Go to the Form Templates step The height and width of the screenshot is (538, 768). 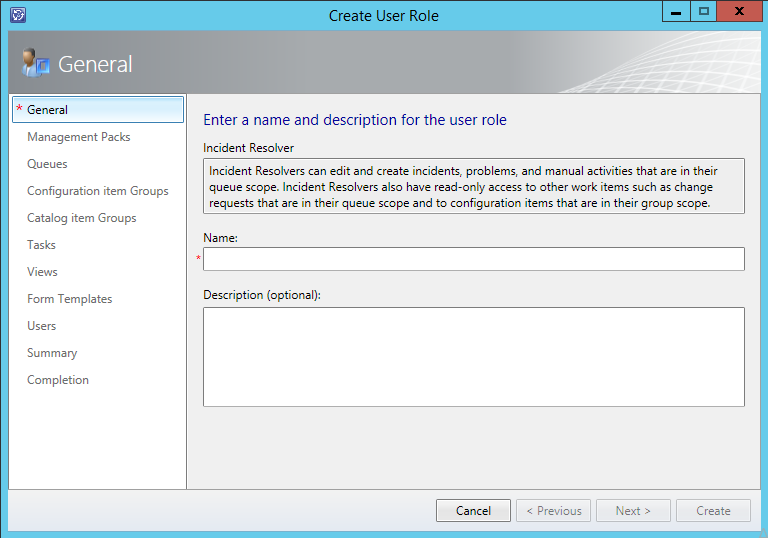[69, 299]
